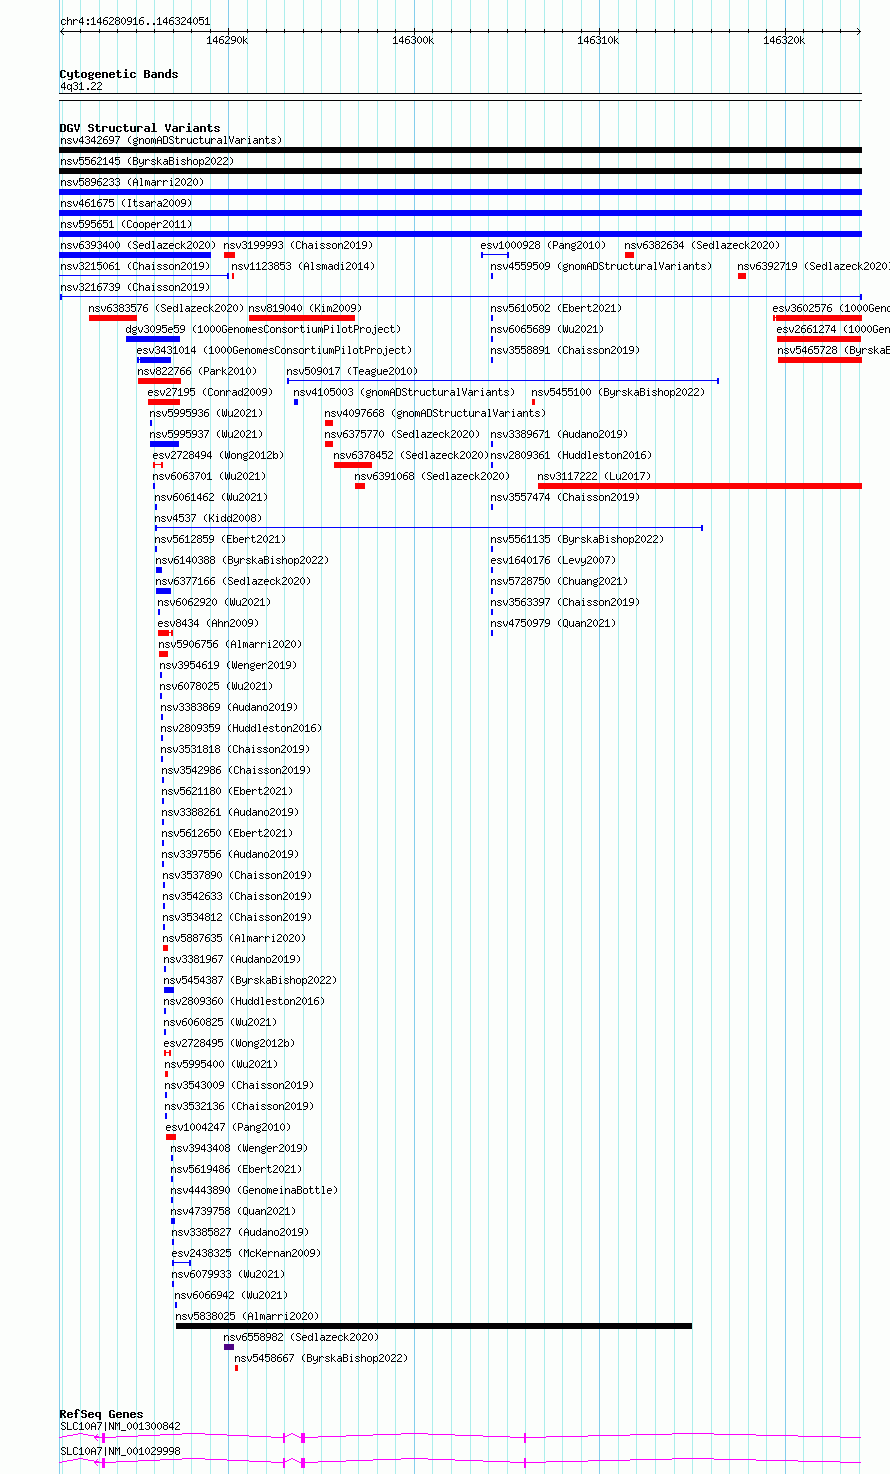This screenshot has height=1474, width=890.
Task: Open variant nsv6393400 (Sedlazeck2020)
Action: (x=138, y=245)
